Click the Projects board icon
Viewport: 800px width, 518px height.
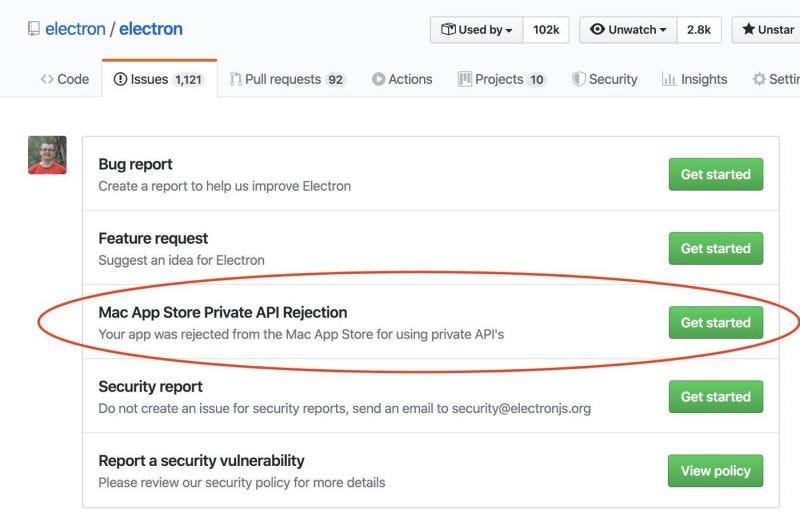coord(465,79)
